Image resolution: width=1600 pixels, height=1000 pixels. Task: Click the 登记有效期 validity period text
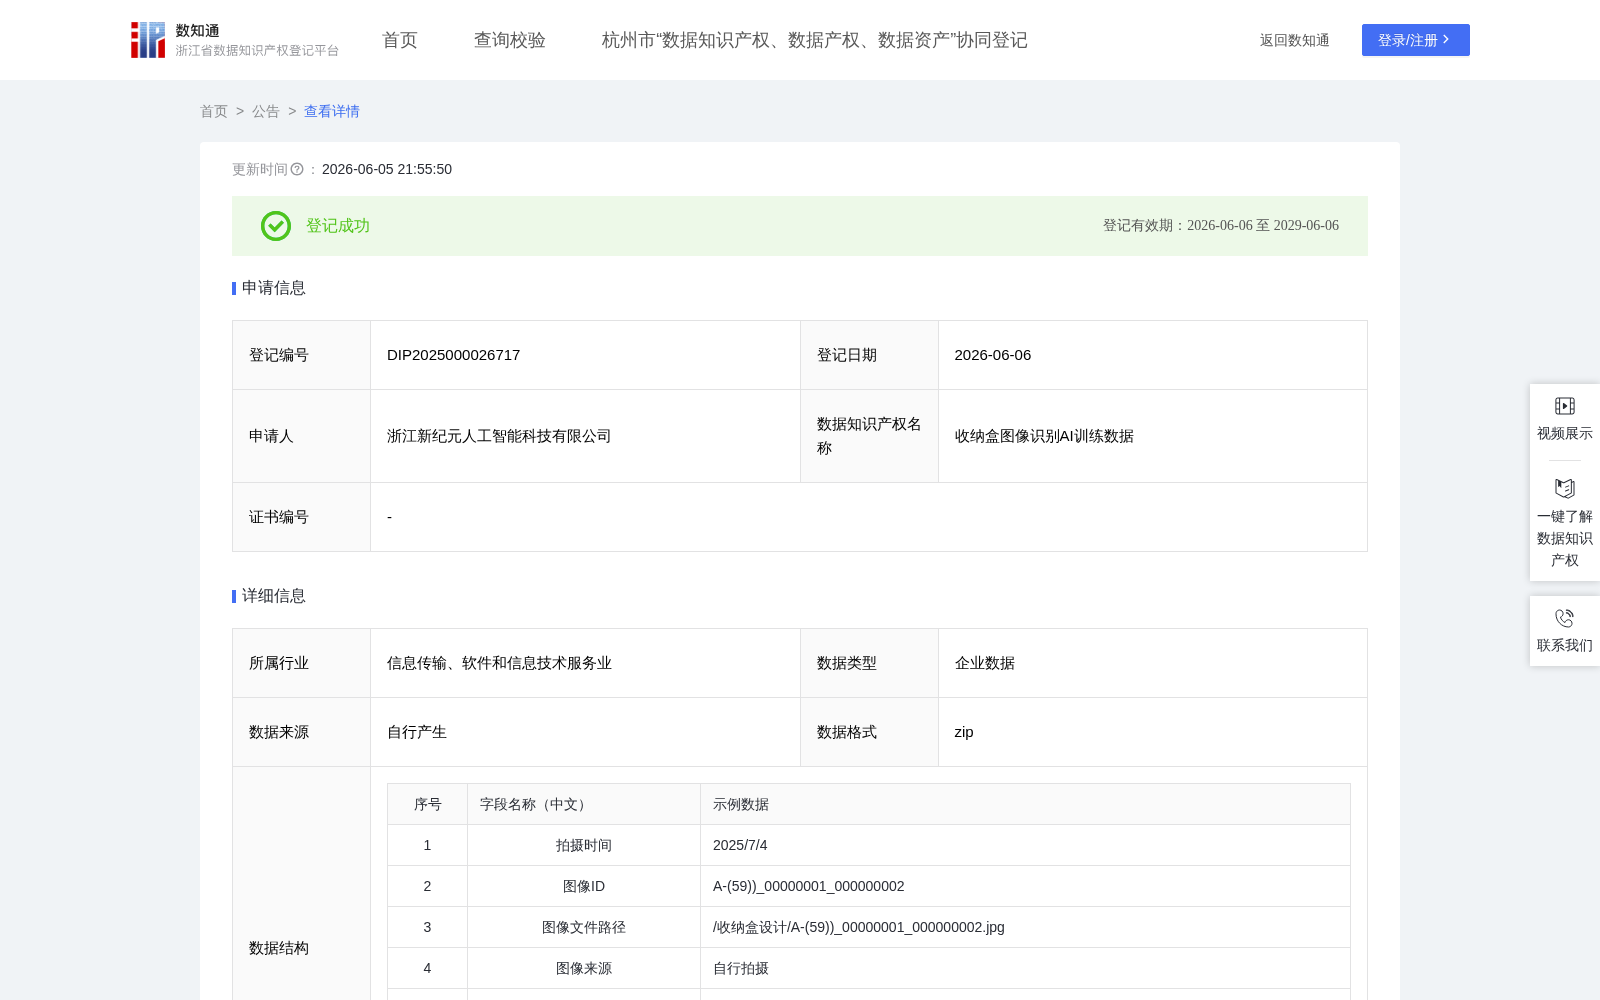click(x=1221, y=226)
